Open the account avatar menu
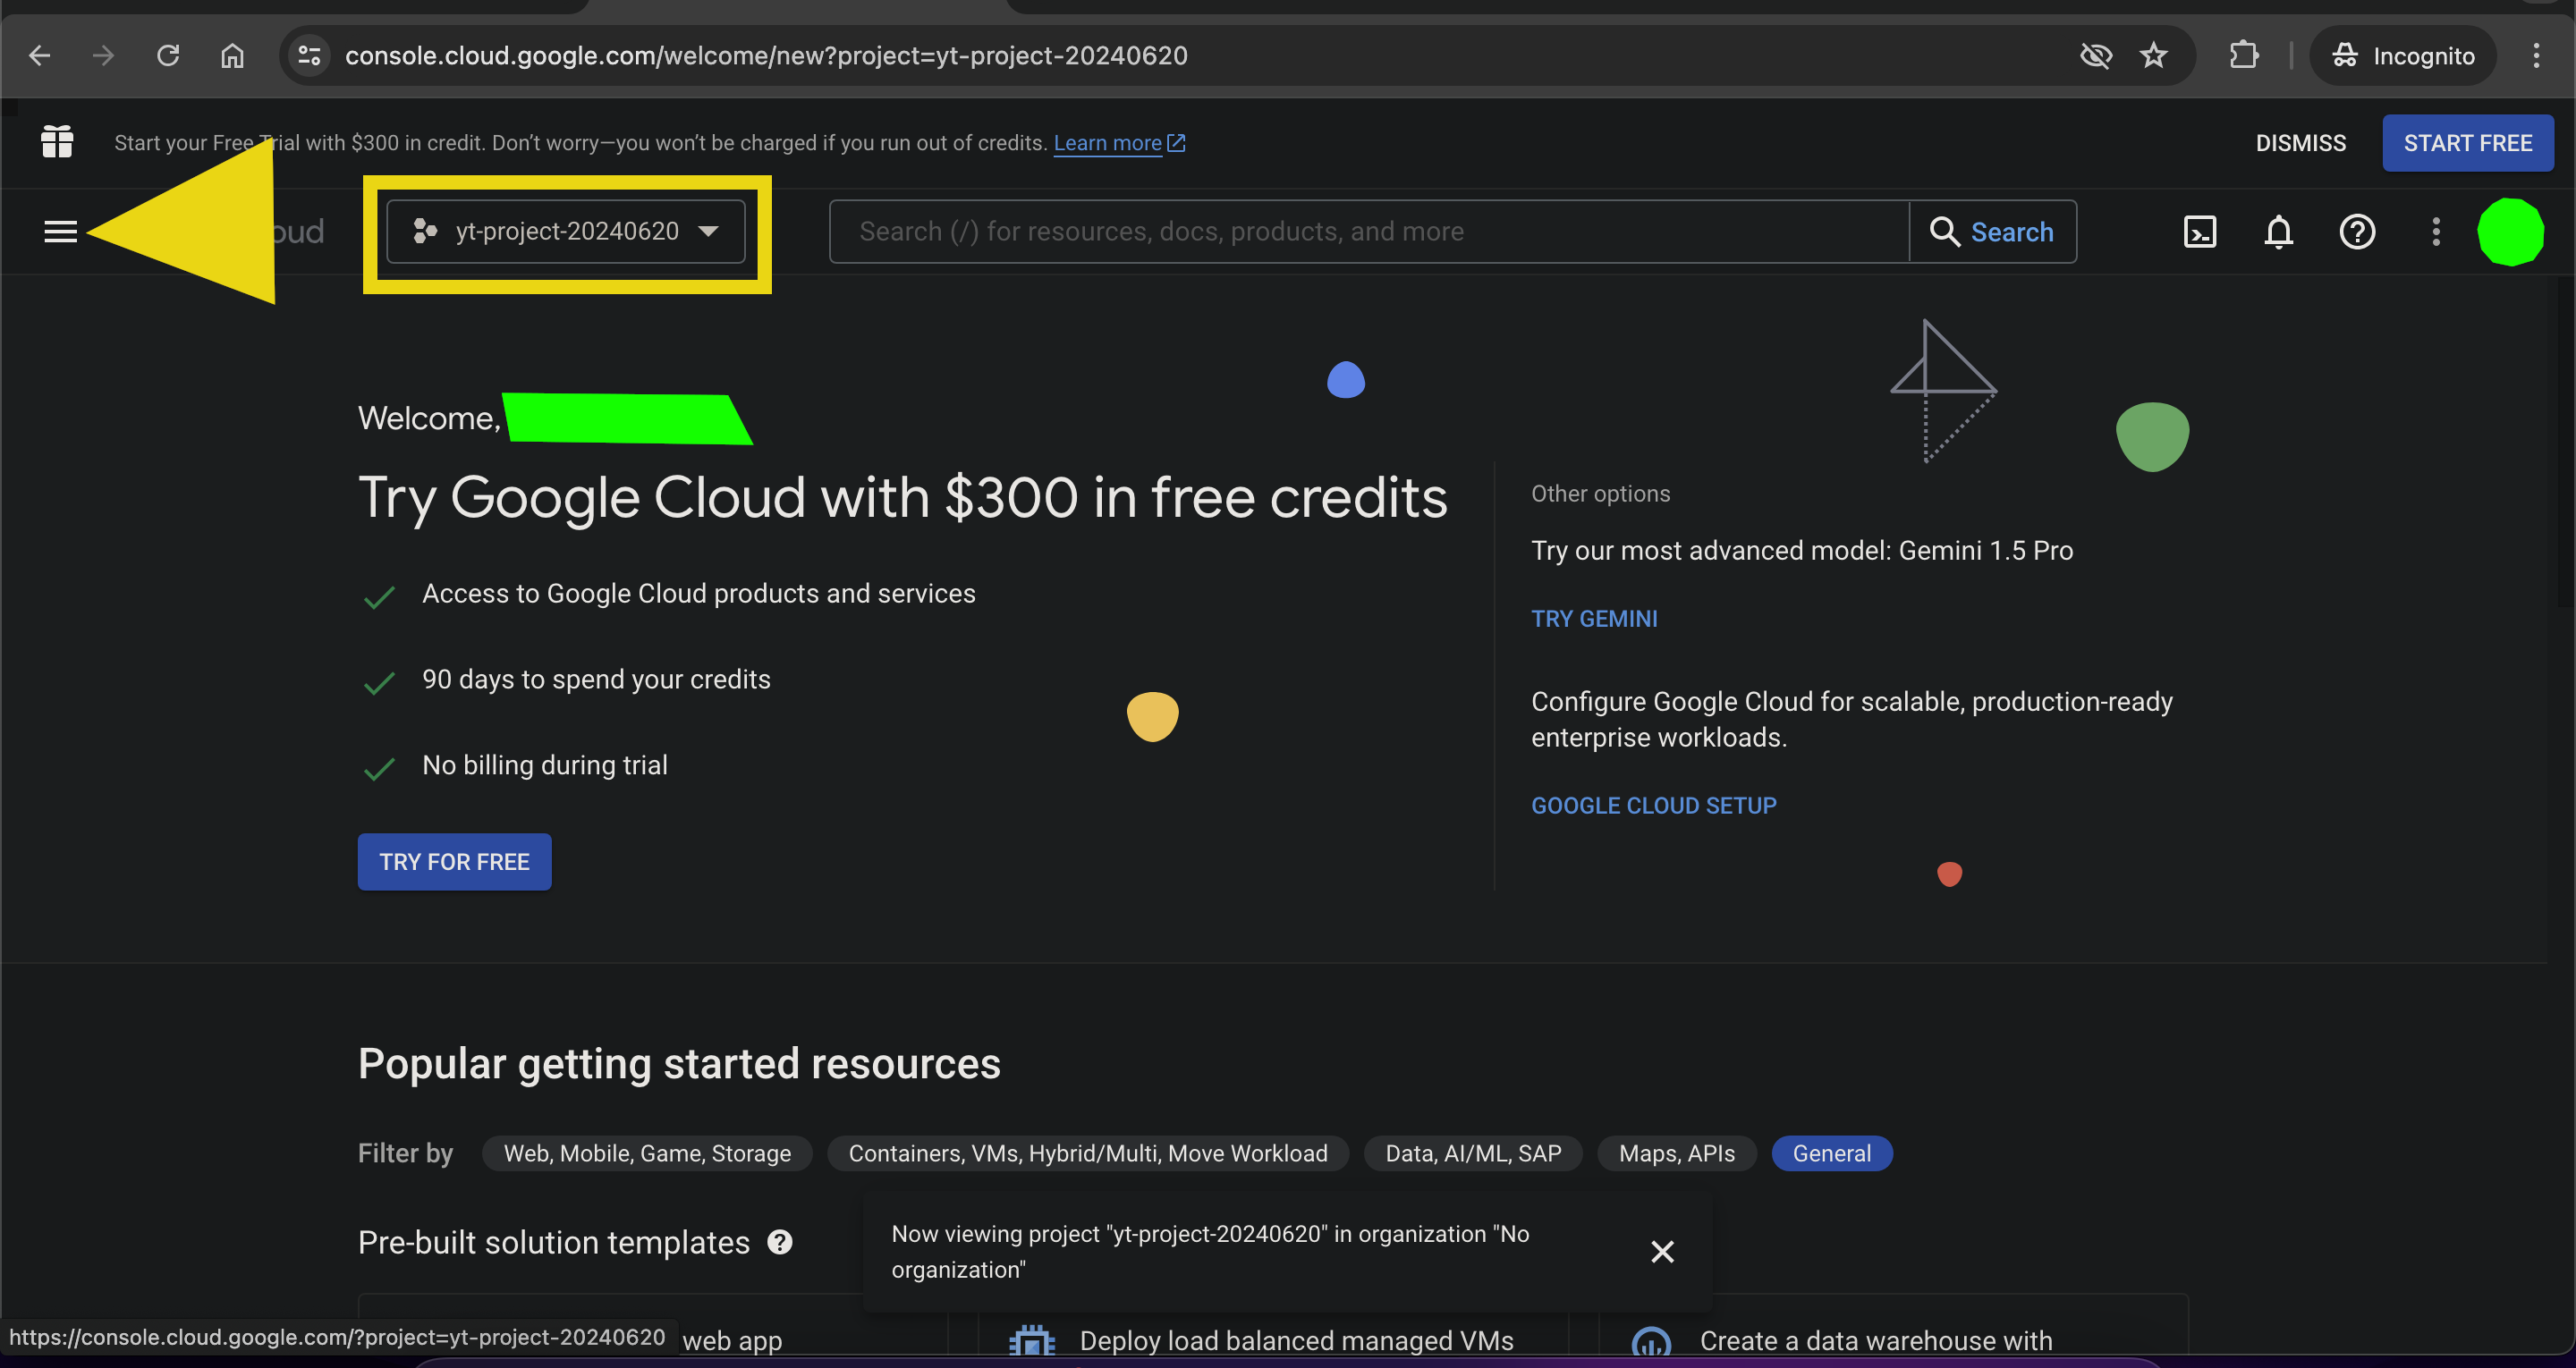Image resolution: width=2576 pixels, height=1368 pixels. (x=2510, y=232)
